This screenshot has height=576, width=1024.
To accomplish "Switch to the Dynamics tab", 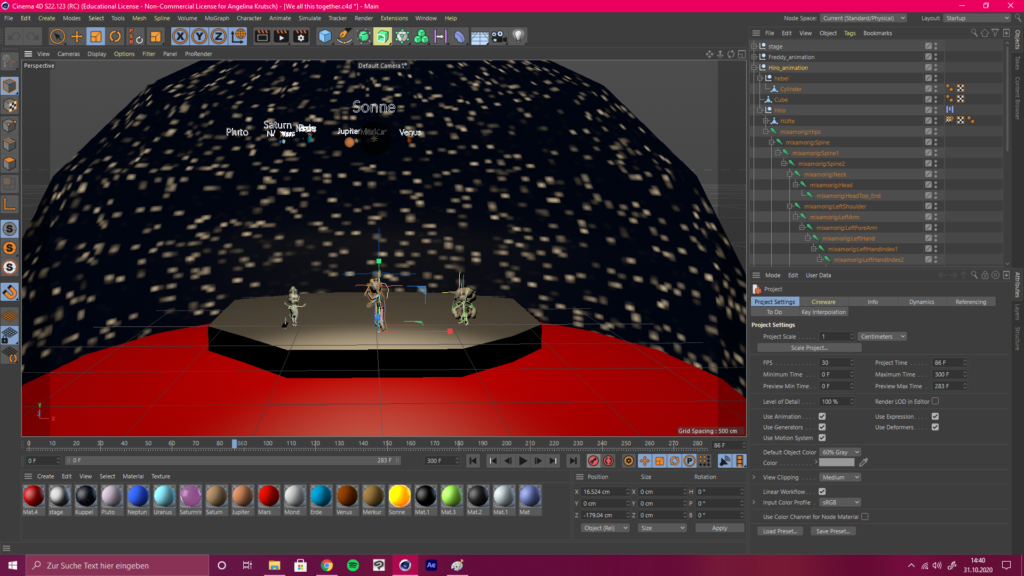I will (921, 301).
